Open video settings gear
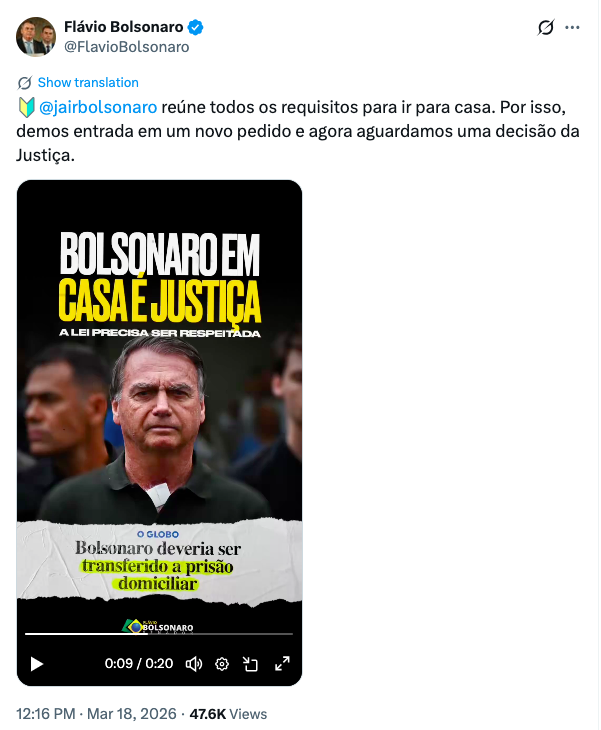601x730 pixels. pos(222,664)
